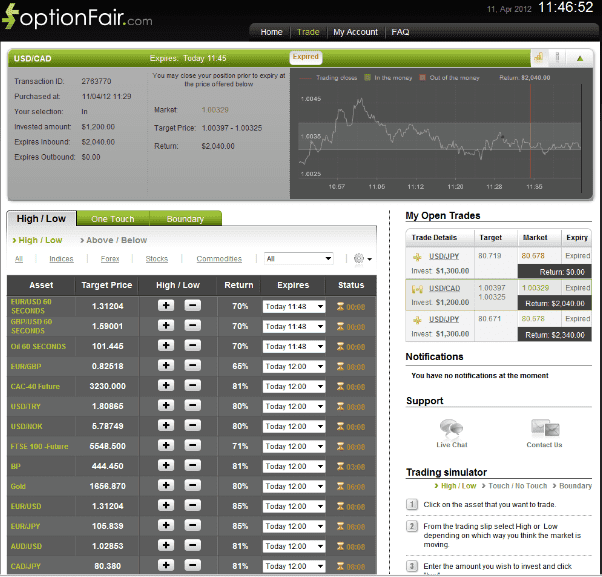The width and height of the screenshot is (602, 577).
Task: Select the High / Low main tab
Action: click(x=41, y=218)
